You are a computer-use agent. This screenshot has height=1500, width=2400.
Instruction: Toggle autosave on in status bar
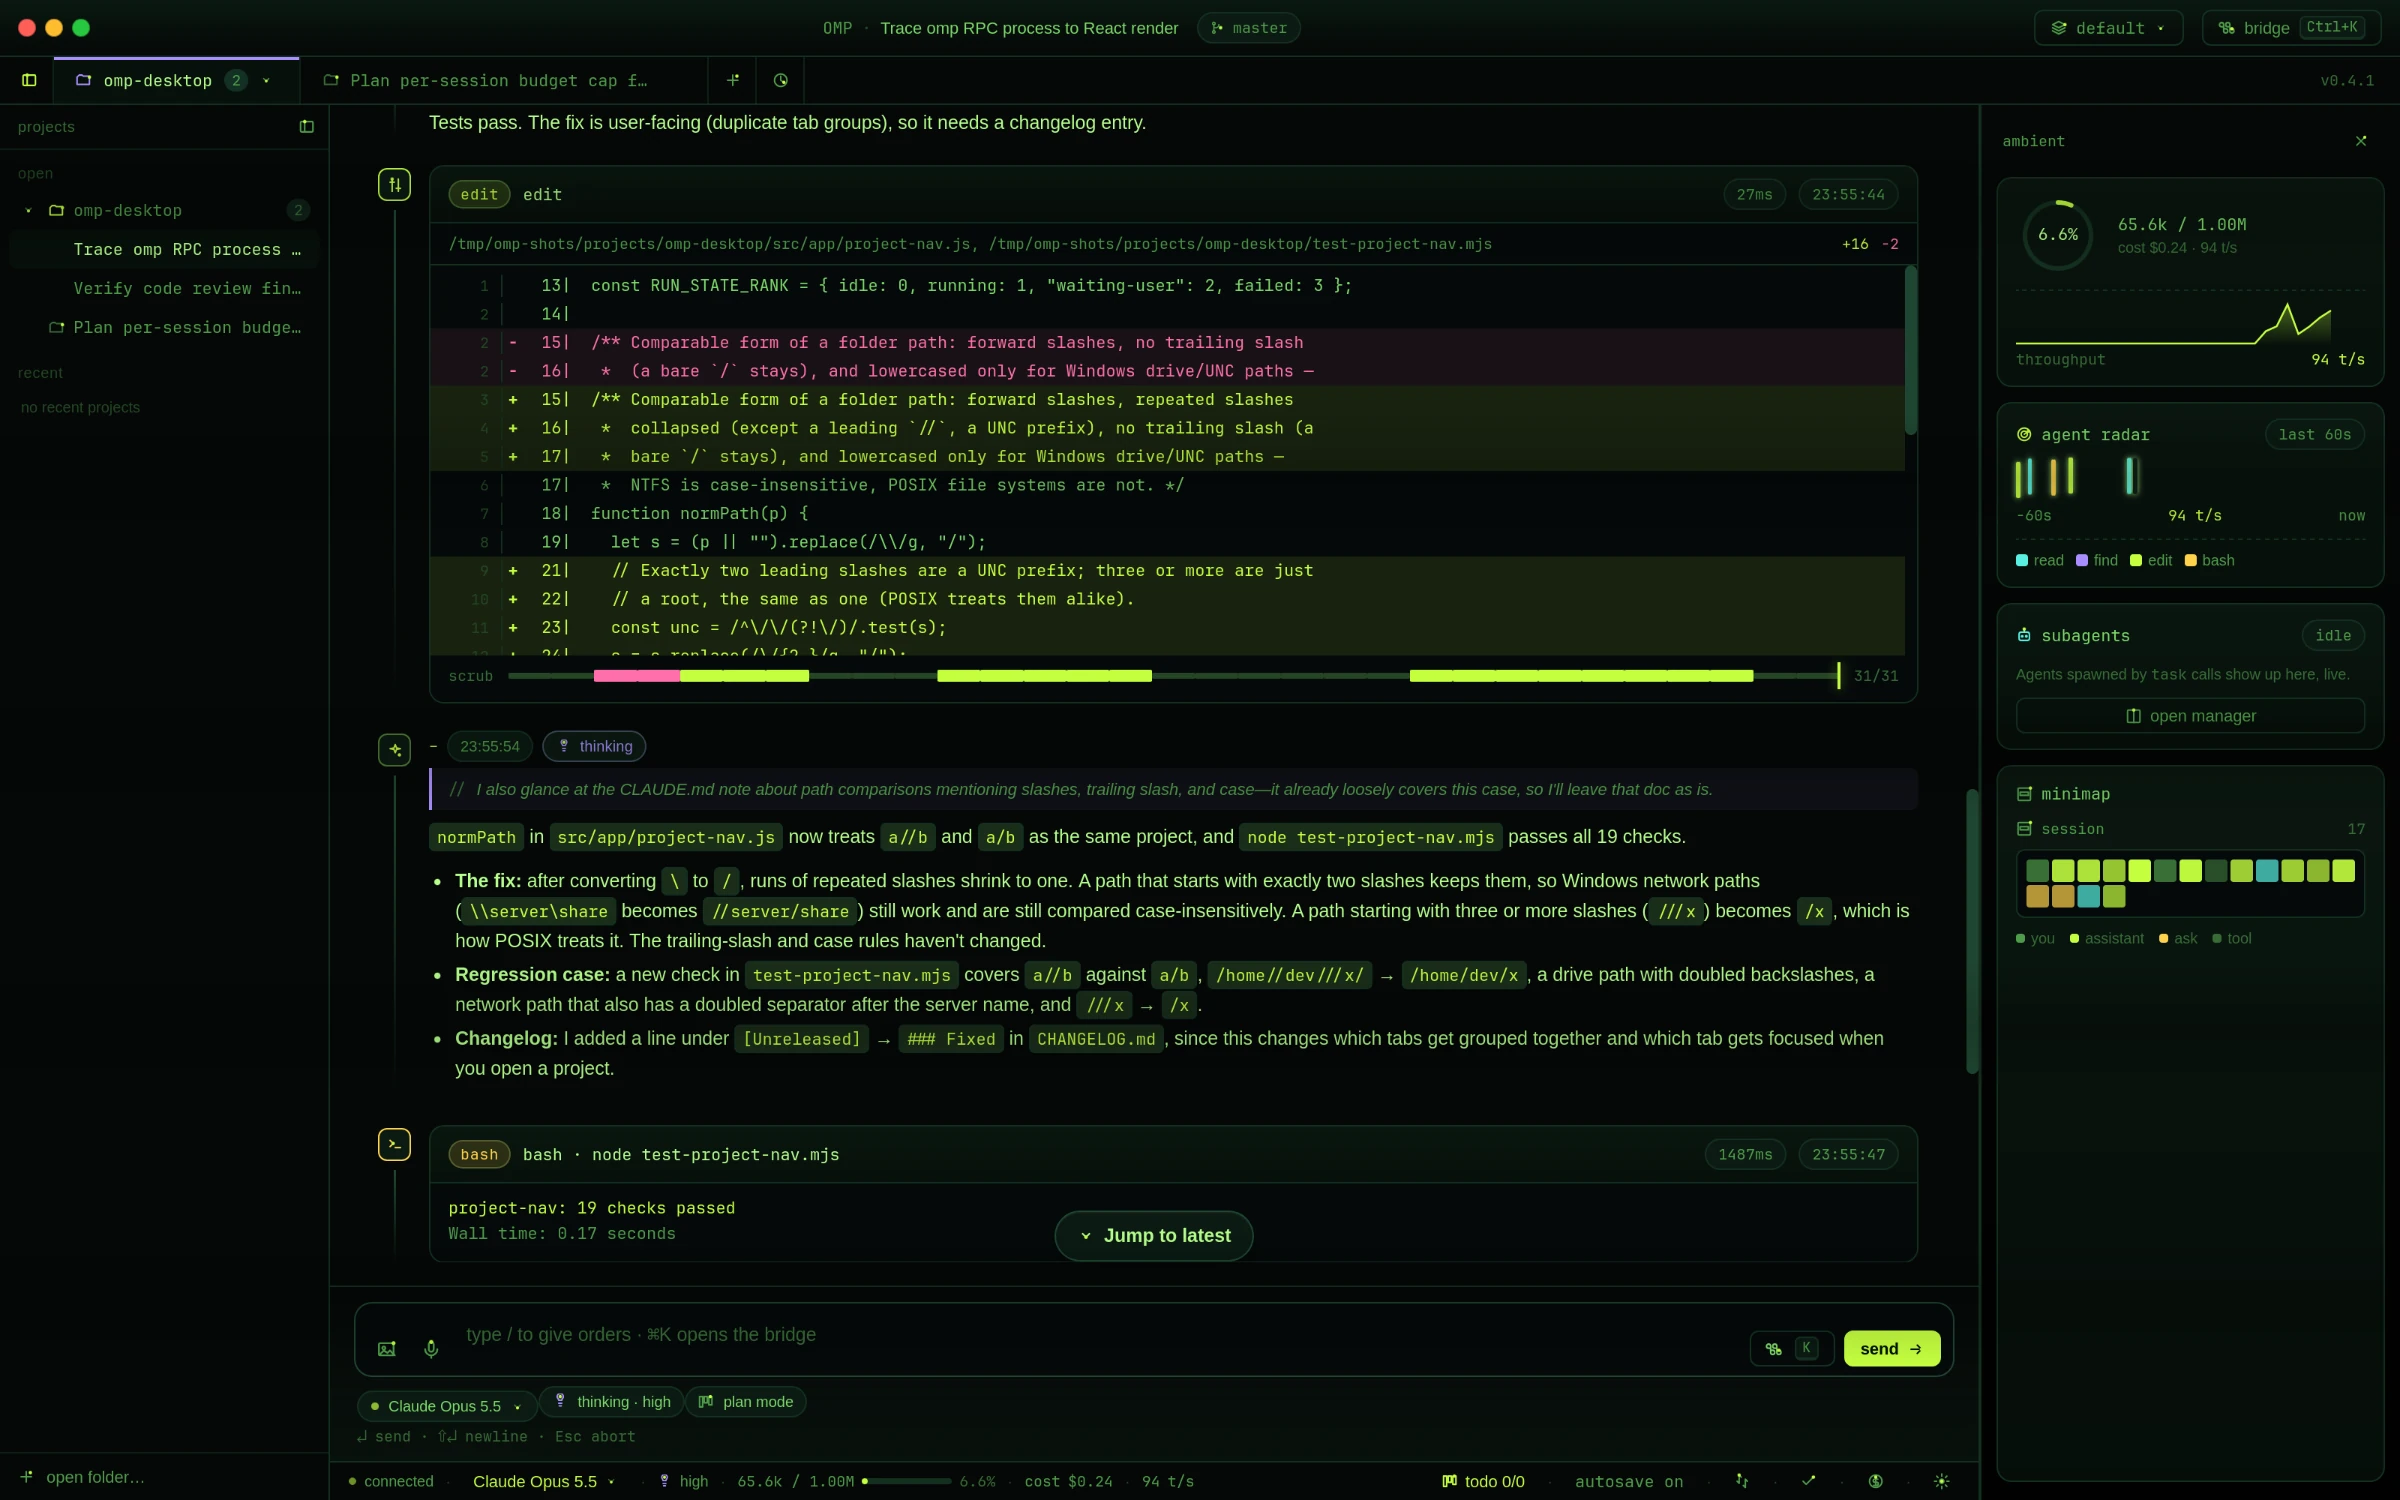tap(1629, 1481)
